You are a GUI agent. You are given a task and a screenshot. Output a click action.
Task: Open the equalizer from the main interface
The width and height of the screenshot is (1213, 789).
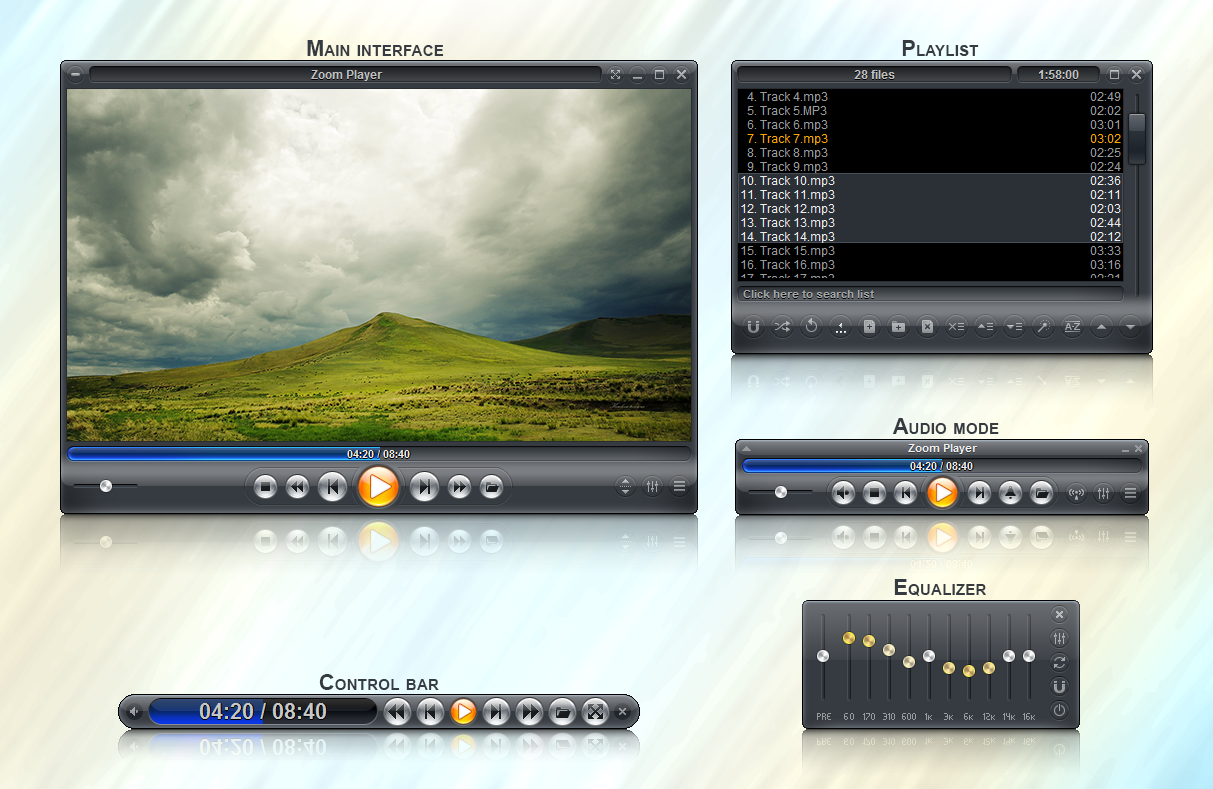(652, 486)
